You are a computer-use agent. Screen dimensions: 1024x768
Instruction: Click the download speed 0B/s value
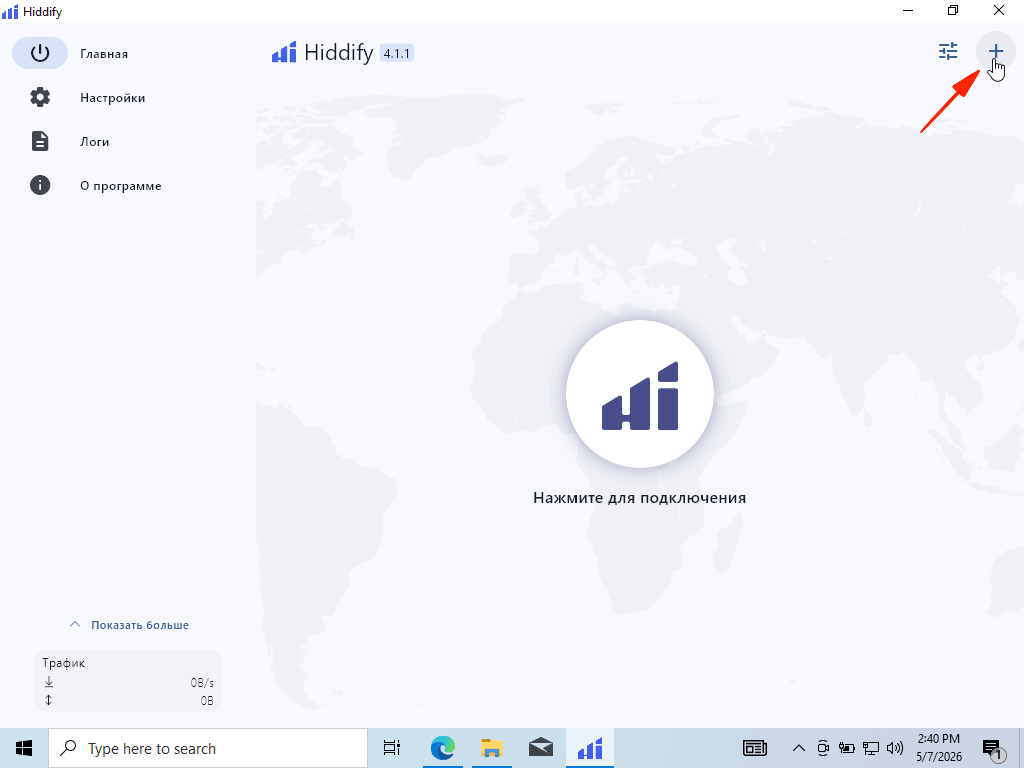pos(202,682)
